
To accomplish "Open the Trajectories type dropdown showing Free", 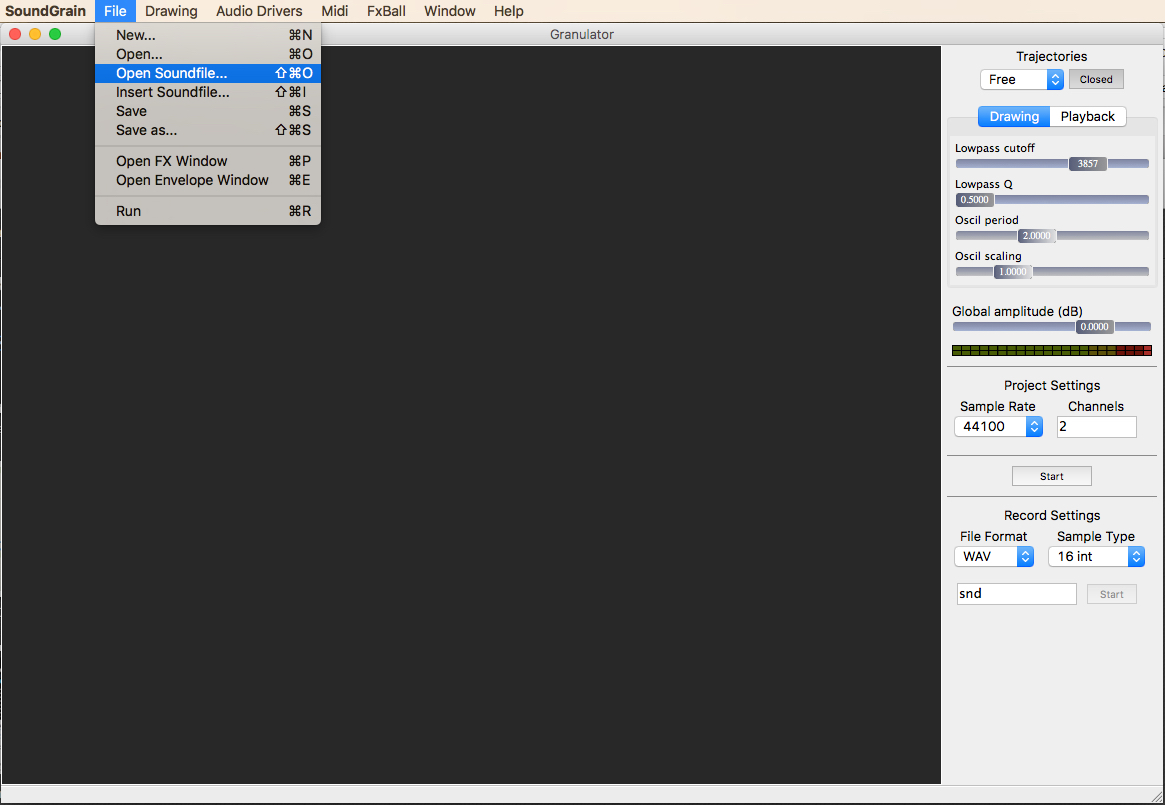I will click(1022, 79).
